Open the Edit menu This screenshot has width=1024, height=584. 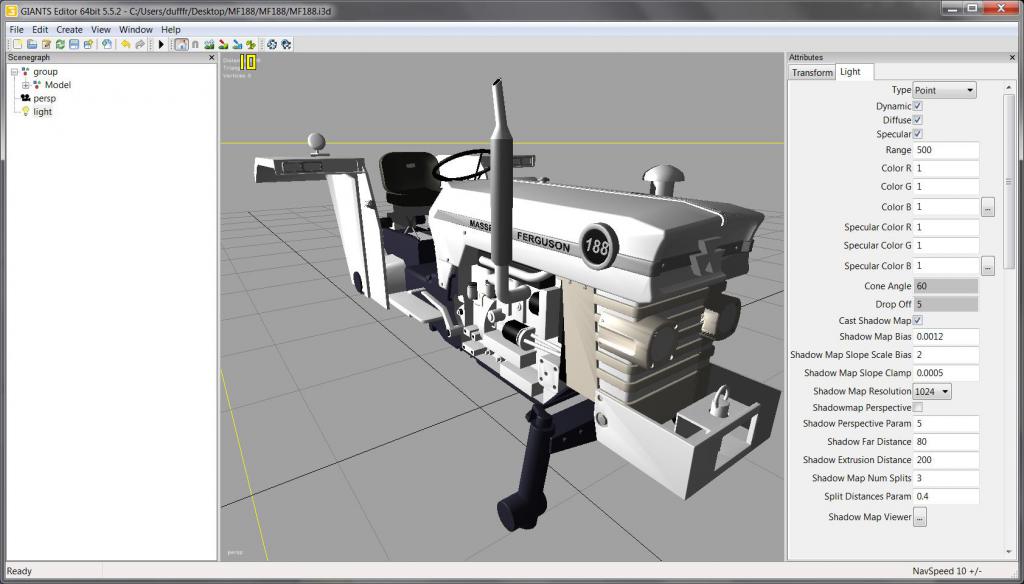pyautogui.click(x=40, y=29)
